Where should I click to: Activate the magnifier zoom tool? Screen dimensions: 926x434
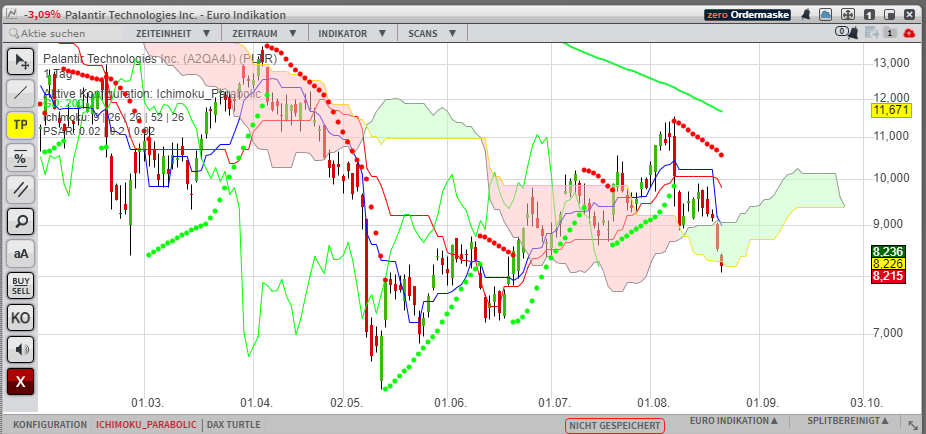pos(21,221)
